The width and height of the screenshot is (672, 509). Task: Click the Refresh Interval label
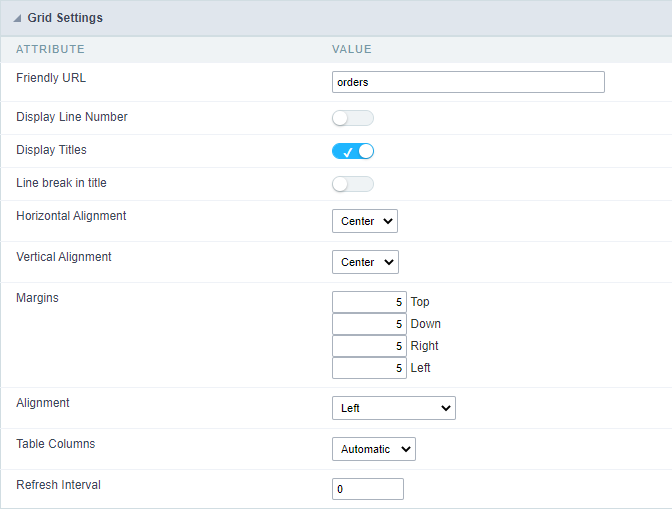click(x=58, y=485)
